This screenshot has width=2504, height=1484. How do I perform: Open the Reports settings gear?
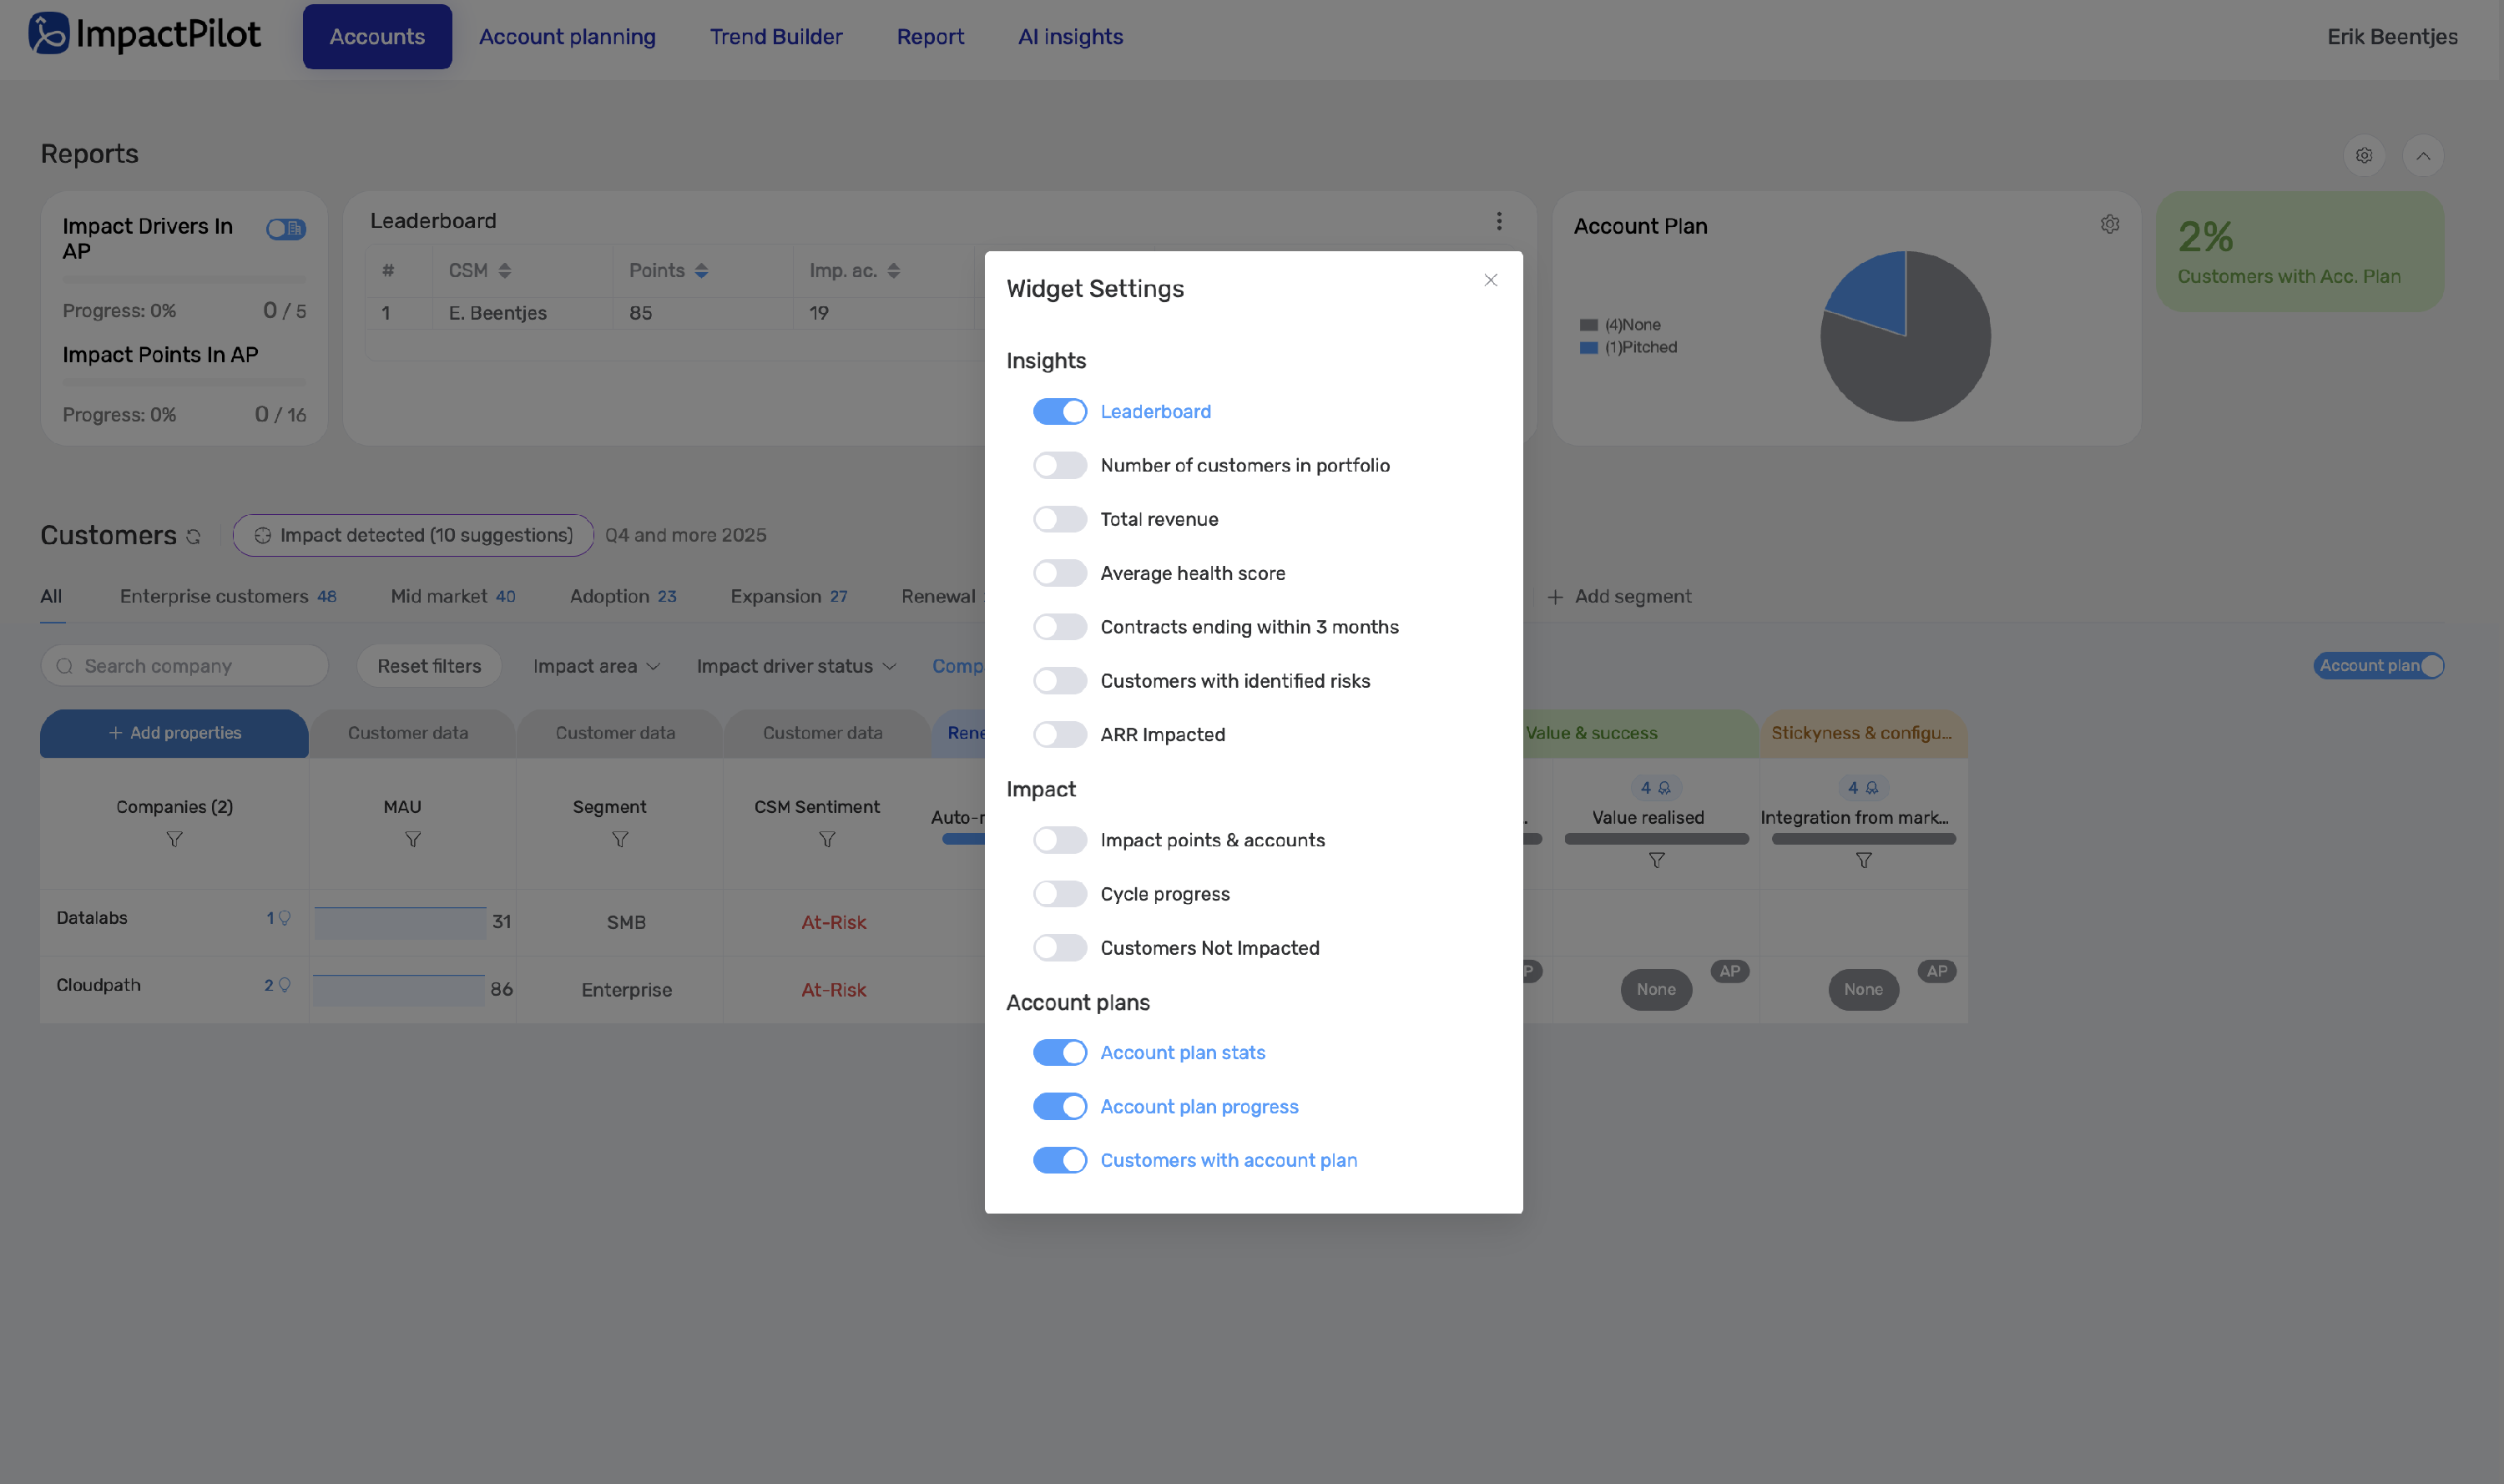point(2363,156)
